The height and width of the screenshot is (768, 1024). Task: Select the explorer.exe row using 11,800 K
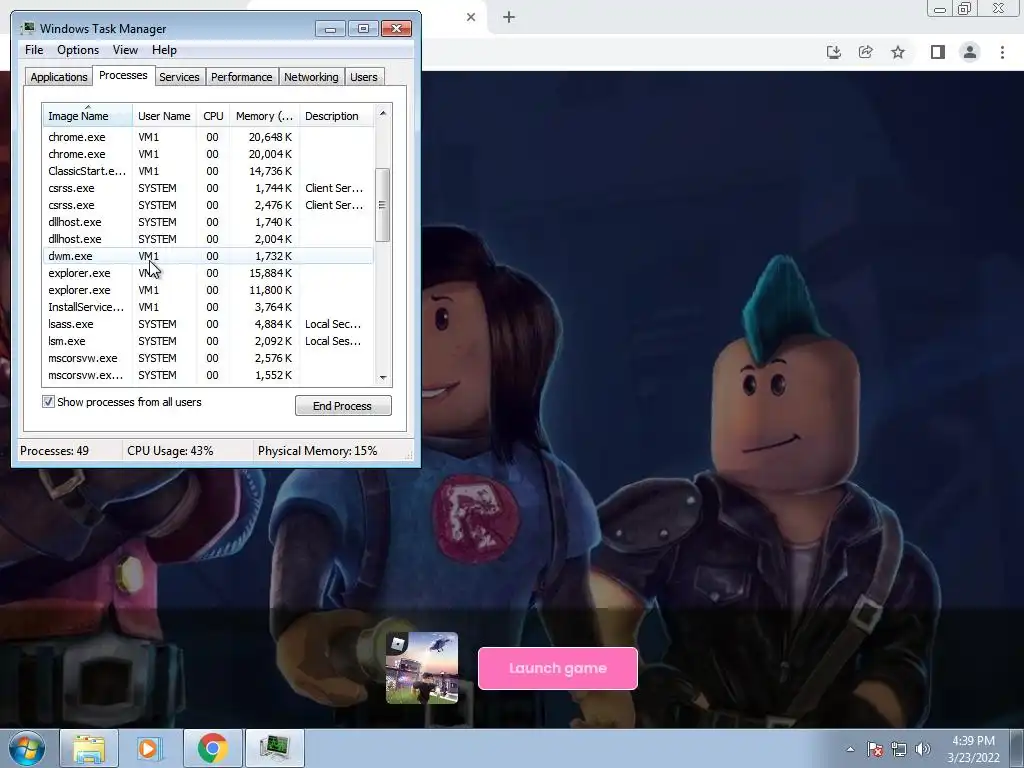[208, 290]
